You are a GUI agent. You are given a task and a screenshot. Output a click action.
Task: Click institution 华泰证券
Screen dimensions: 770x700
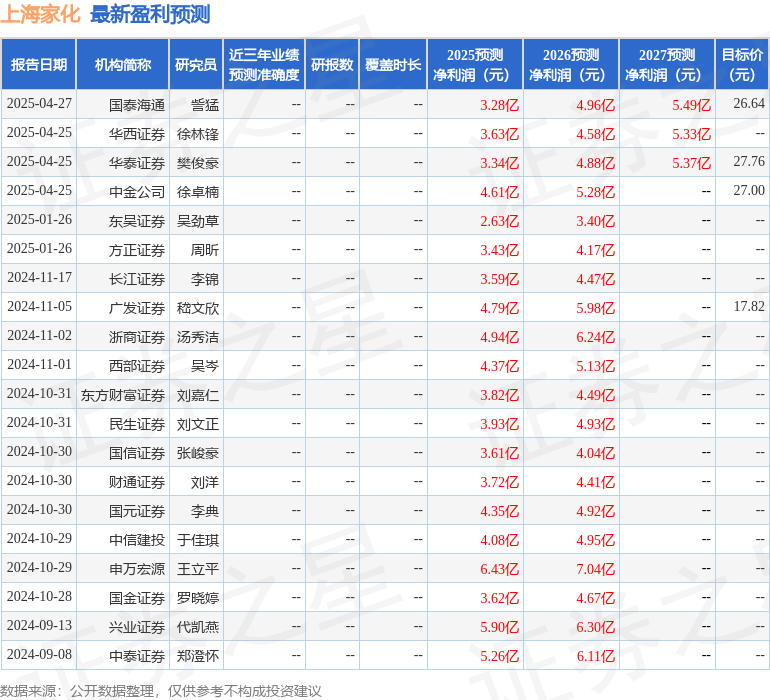point(137,163)
